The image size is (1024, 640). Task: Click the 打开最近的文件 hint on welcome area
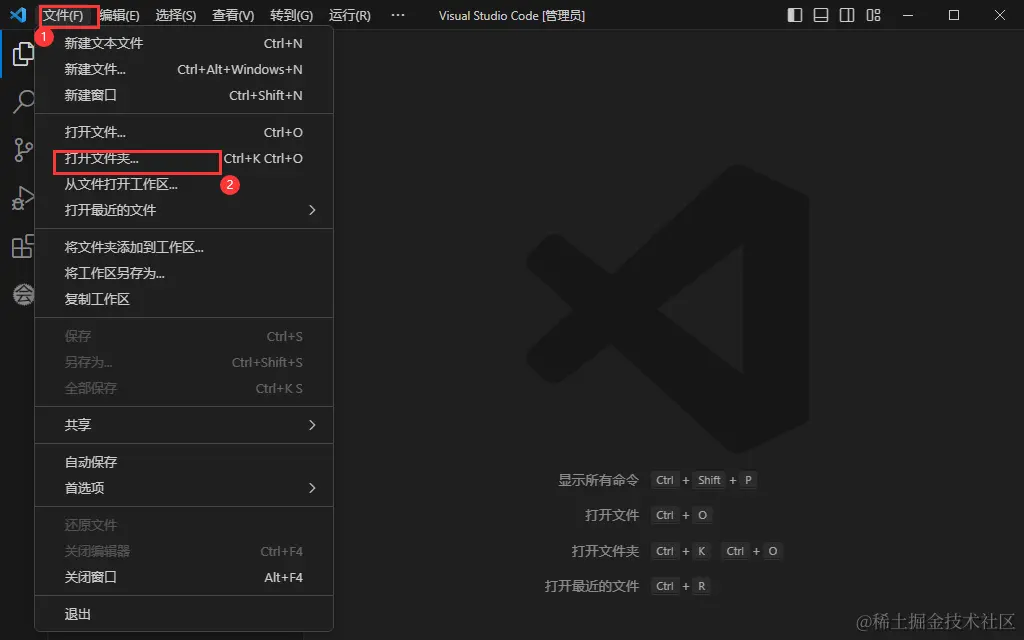tap(592, 586)
